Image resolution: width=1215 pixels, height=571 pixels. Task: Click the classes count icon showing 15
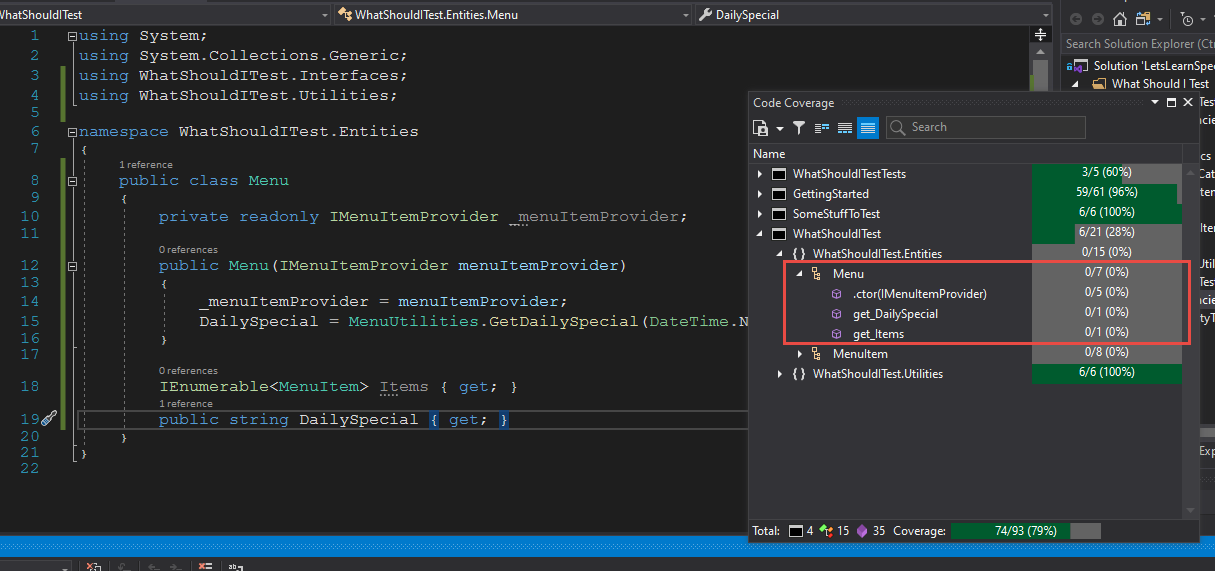[x=826, y=531]
